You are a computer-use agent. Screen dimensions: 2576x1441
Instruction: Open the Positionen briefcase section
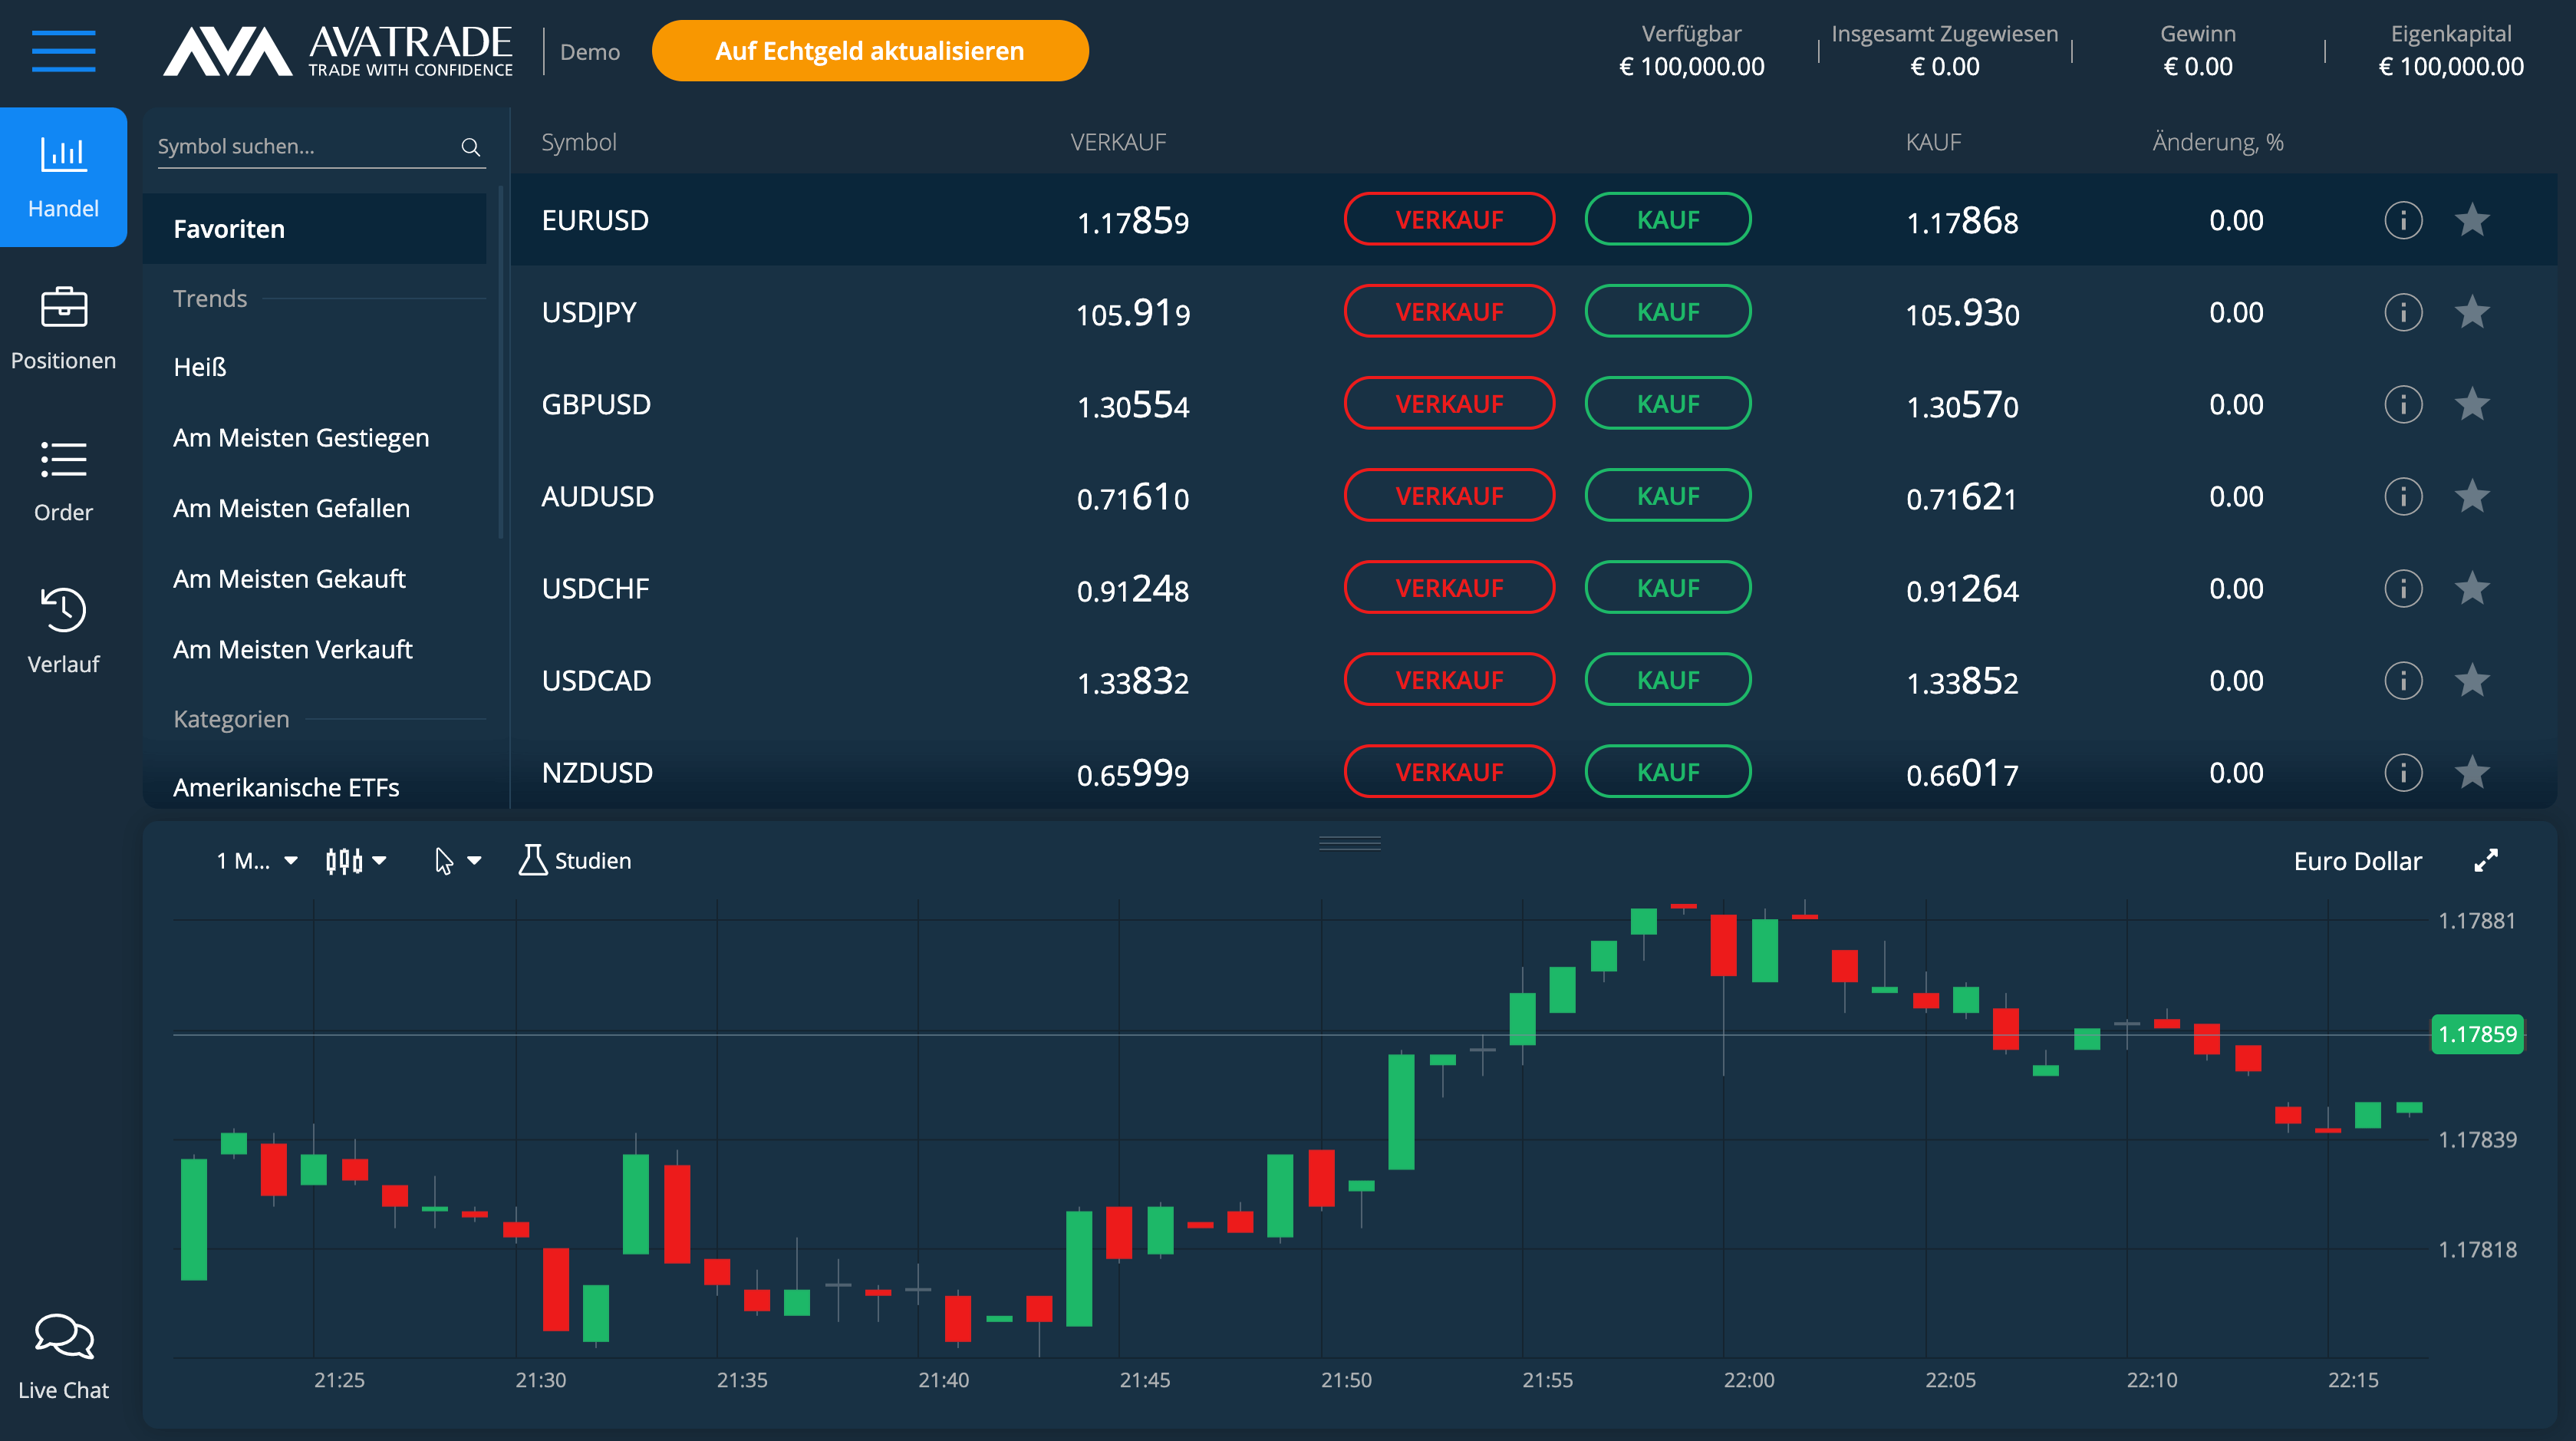[63, 329]
